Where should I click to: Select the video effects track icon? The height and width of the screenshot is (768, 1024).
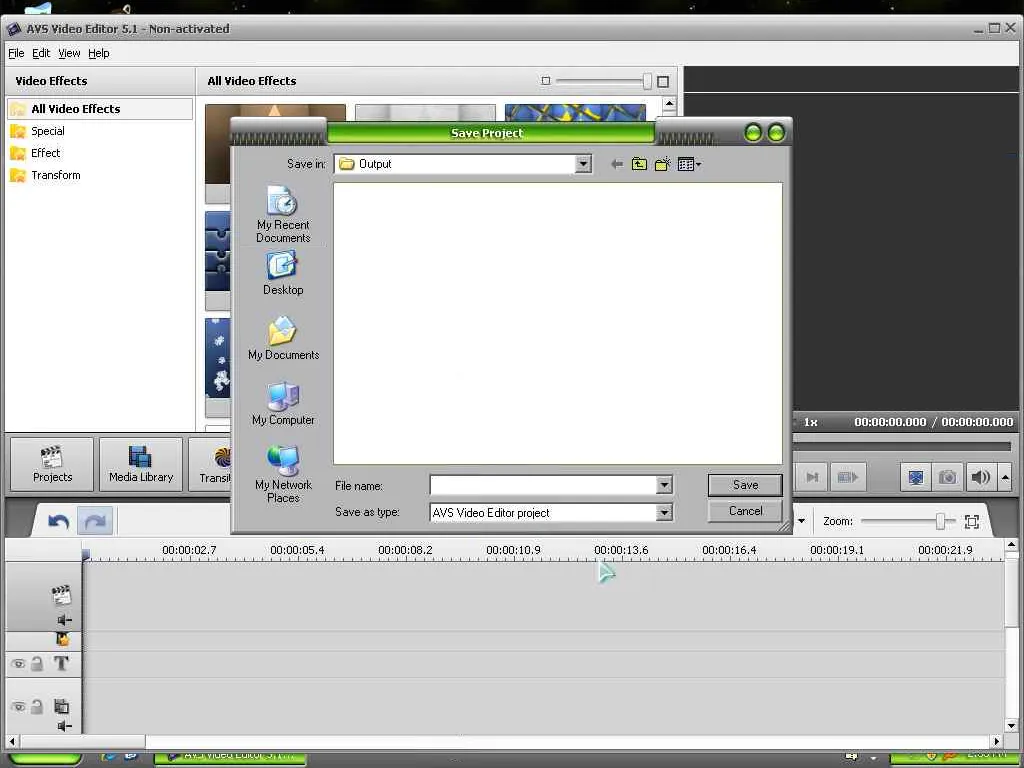(62, 639)
